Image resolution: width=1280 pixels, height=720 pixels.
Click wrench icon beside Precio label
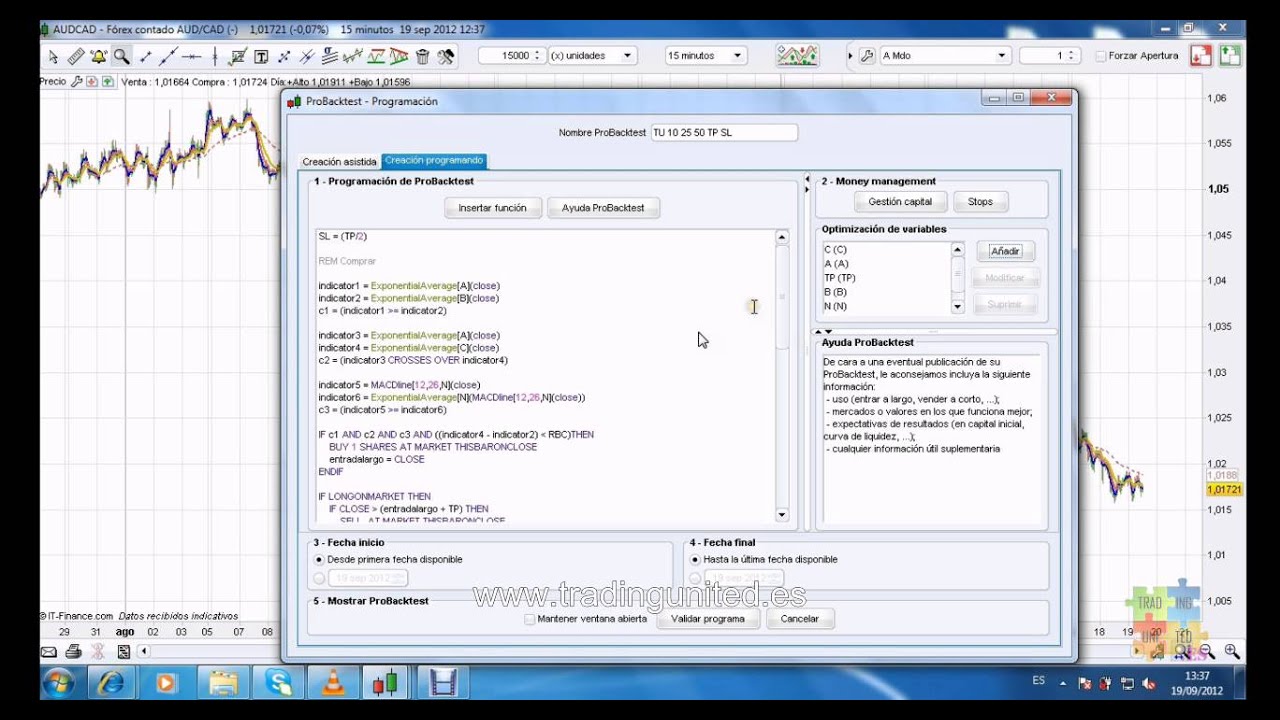(76, 82)
